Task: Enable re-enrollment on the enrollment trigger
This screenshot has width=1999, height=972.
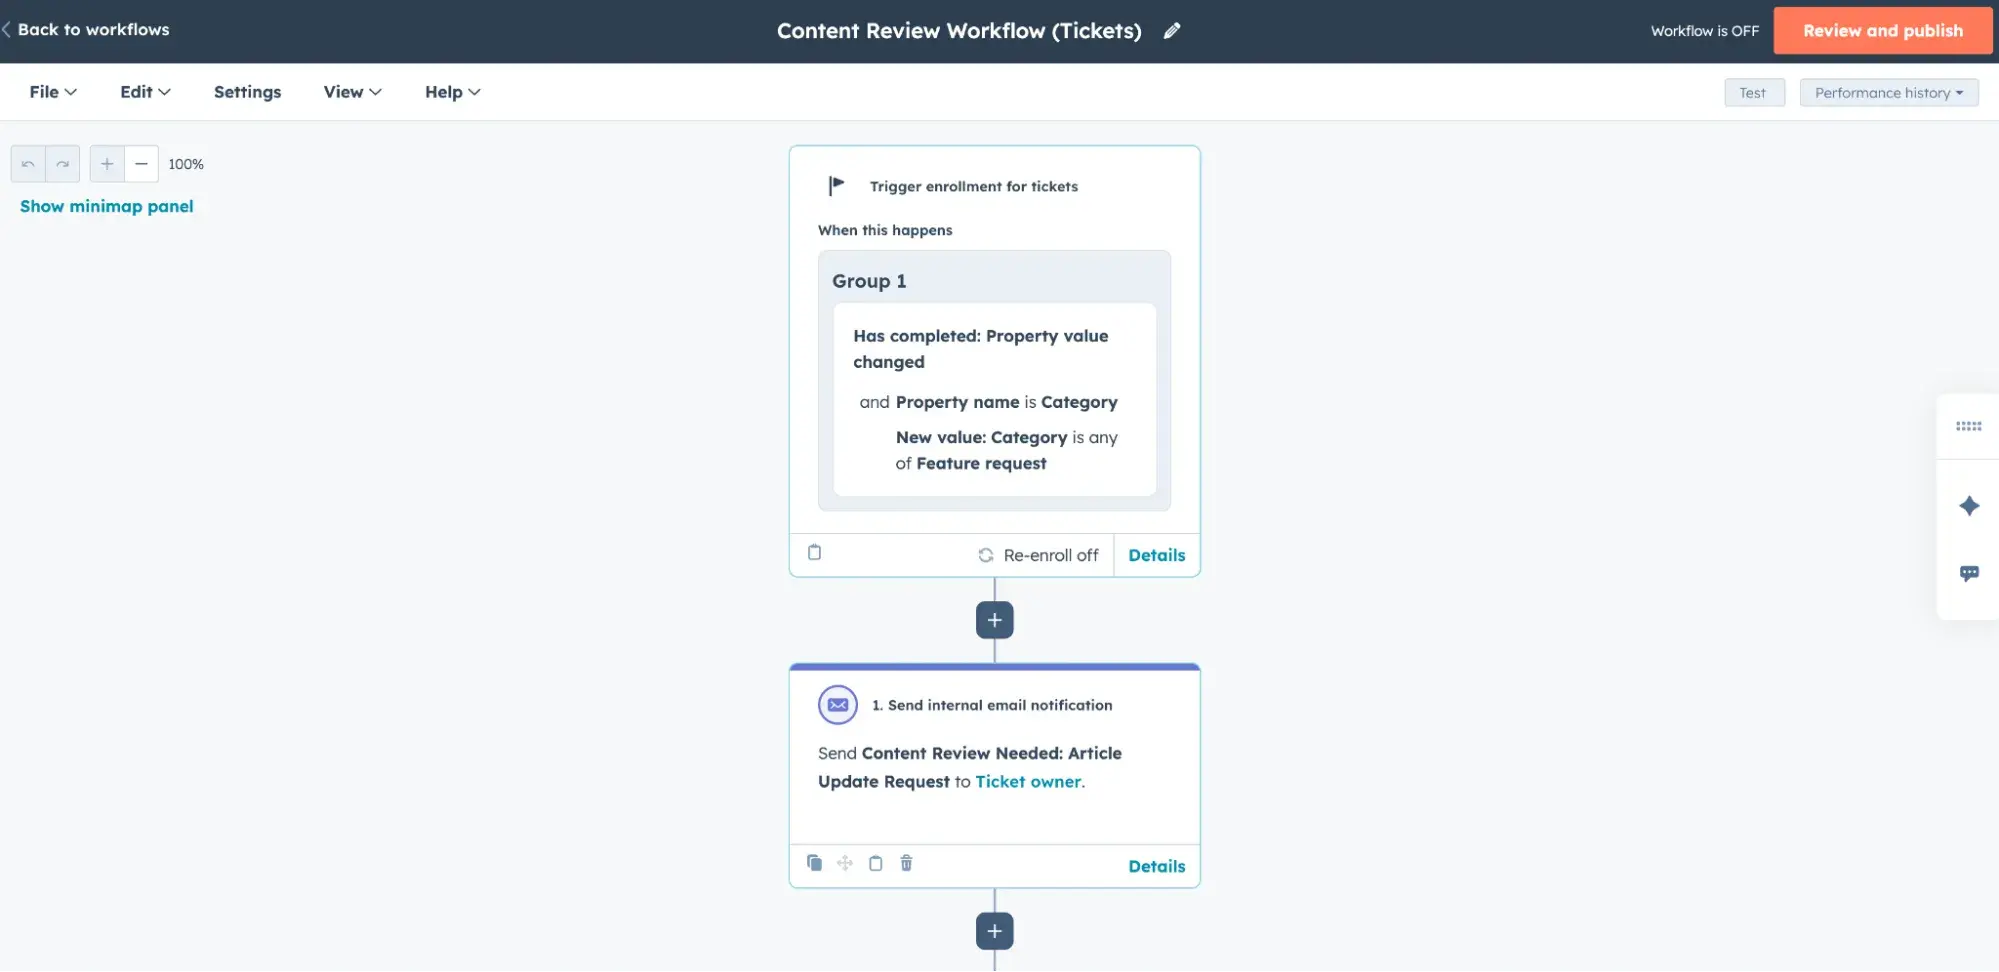Action: (x=1038, y=555)
